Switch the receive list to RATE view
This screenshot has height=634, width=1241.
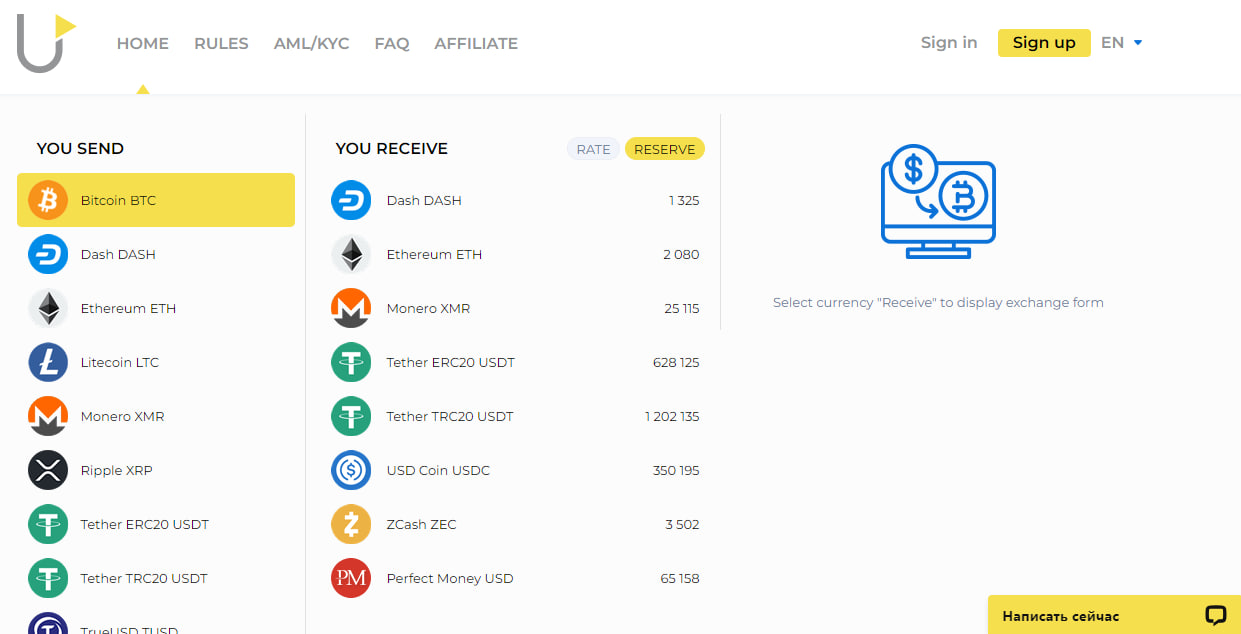(593, 148)
